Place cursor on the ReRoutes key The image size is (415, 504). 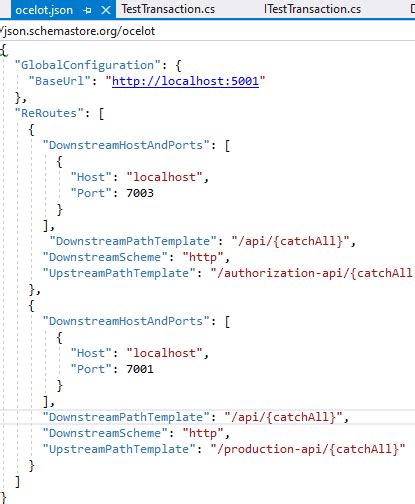point(49,113)
